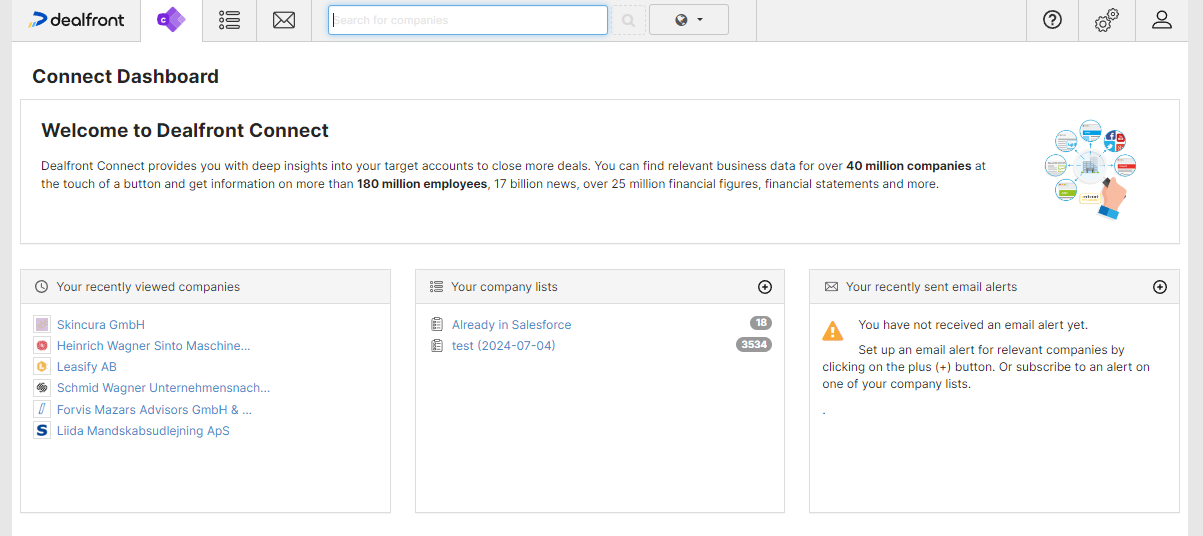Click the 18 count badge
1203x536 pixels.
(761, 323)
